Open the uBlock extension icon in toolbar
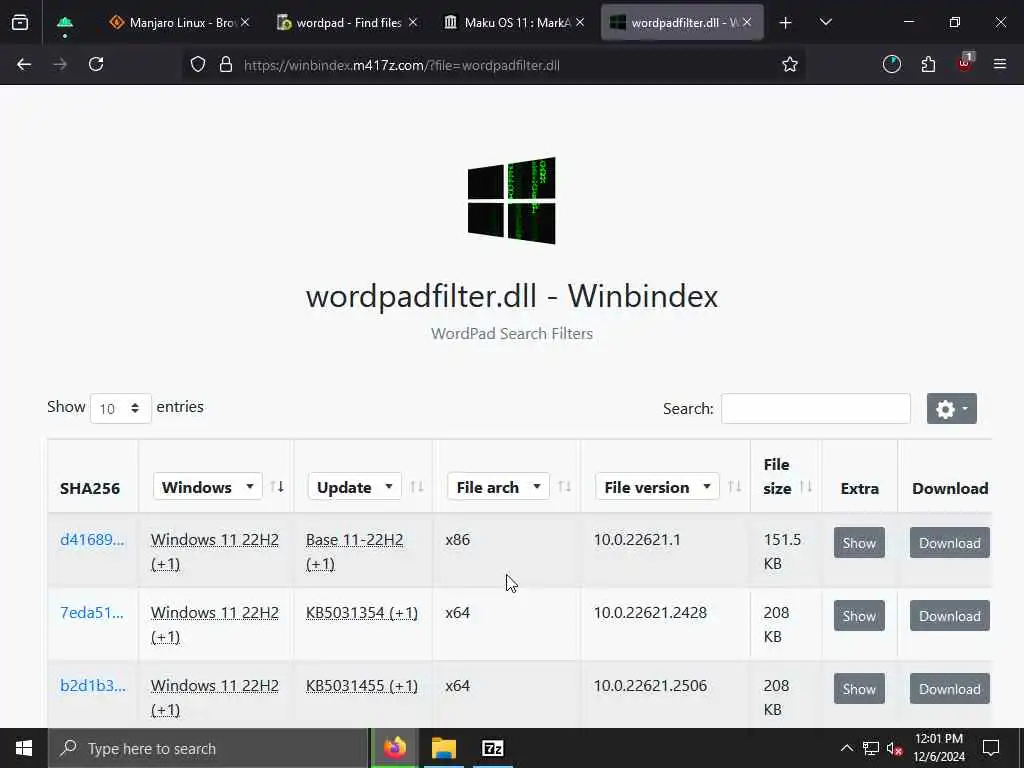1024x768 pixels. [965, 63]
